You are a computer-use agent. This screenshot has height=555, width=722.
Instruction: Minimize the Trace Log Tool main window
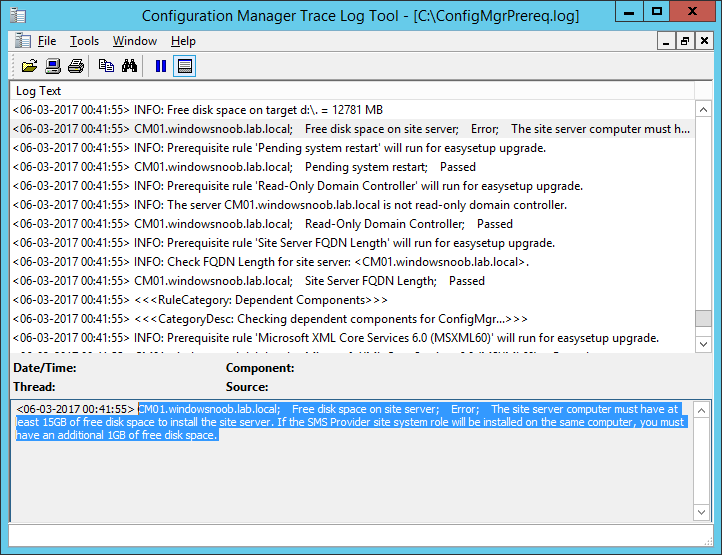pyautogui.click(x=629, y=12)
